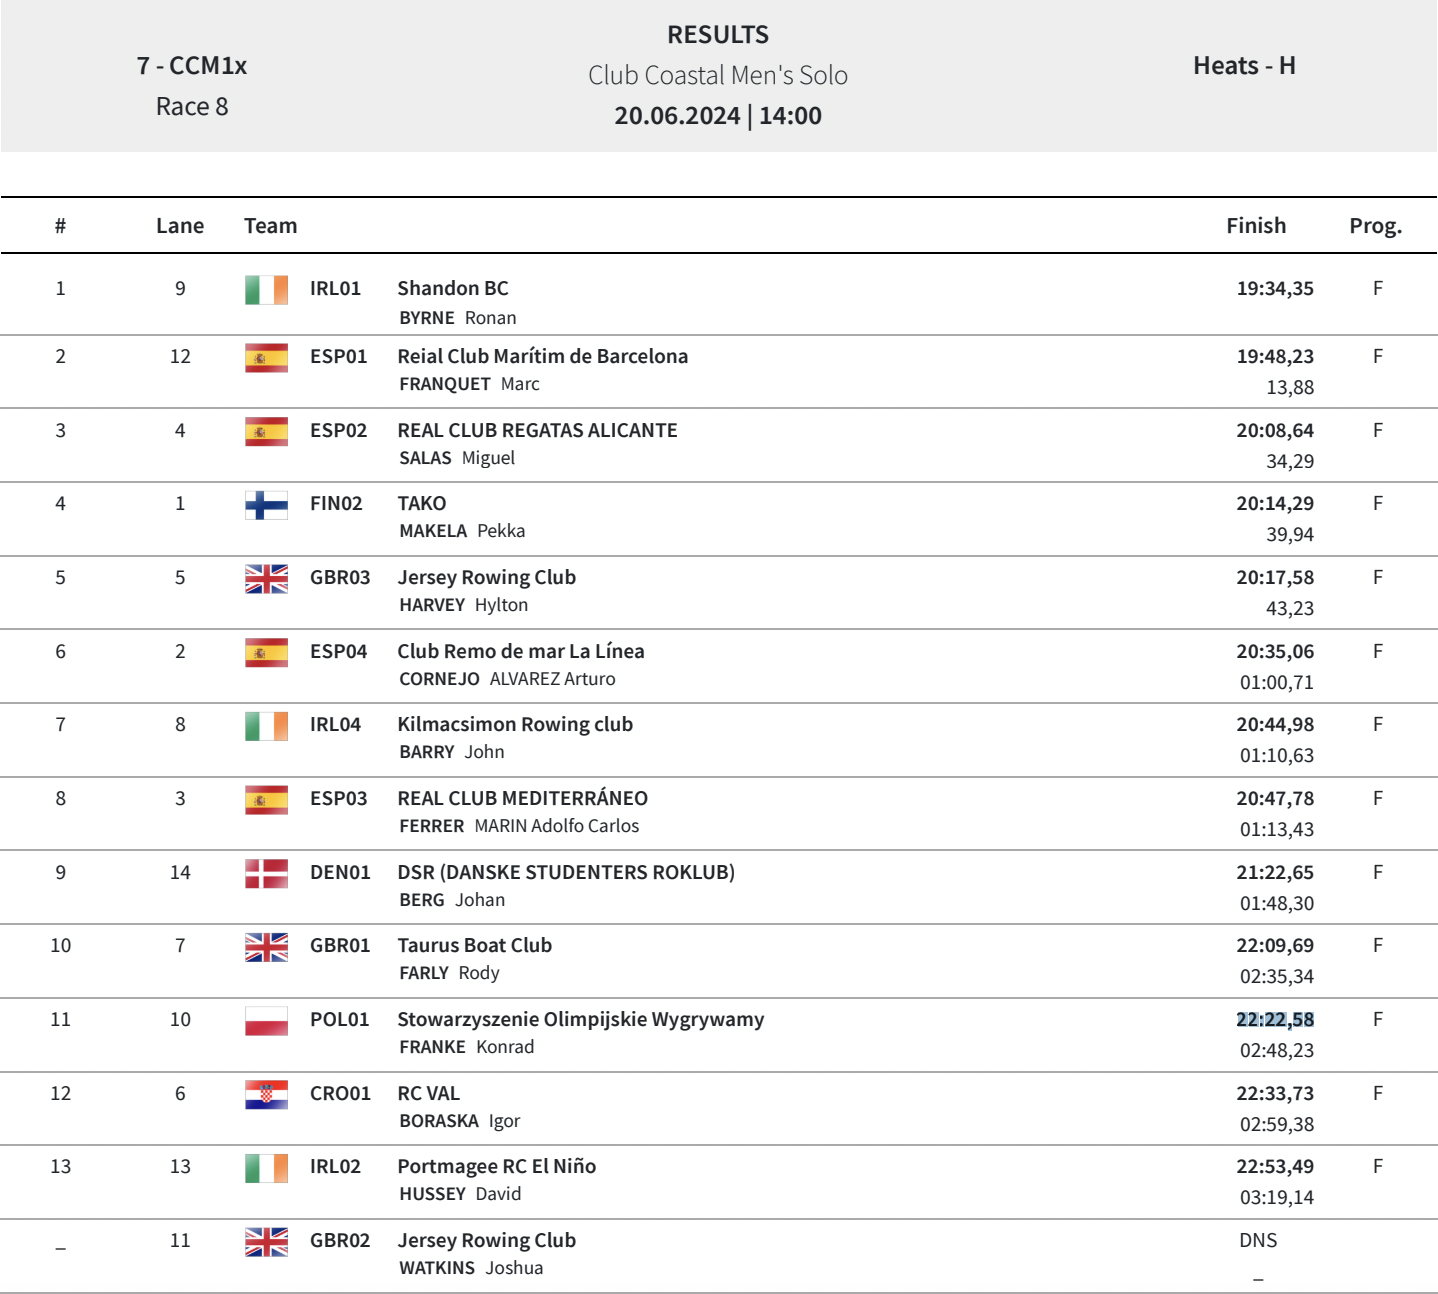Click the Polish flag next to POL01

click(x=266, y=1020)
